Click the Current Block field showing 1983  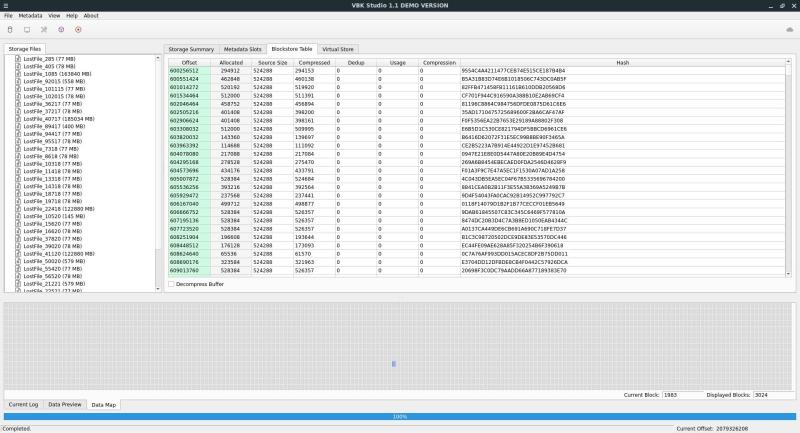coord(683,395)
